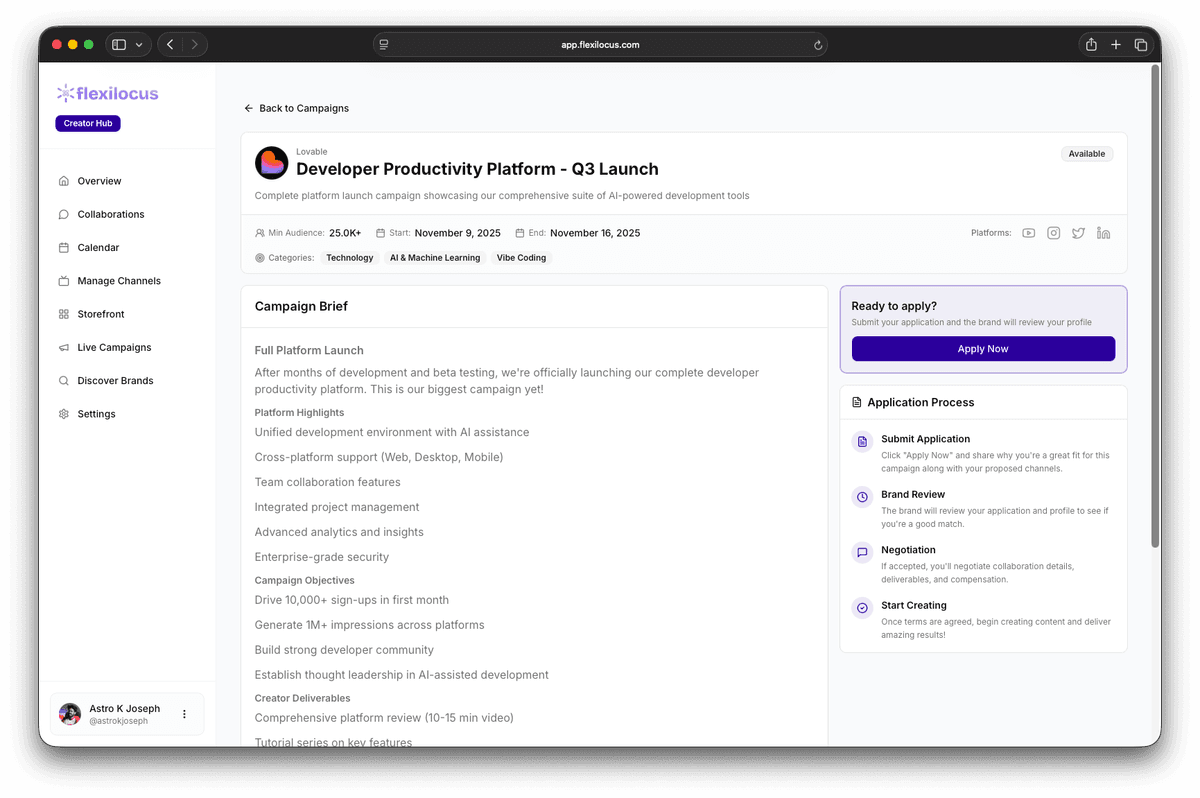1200x798 pixels.
Task: Go to Live Campaigns section
Action: point(114,347)
